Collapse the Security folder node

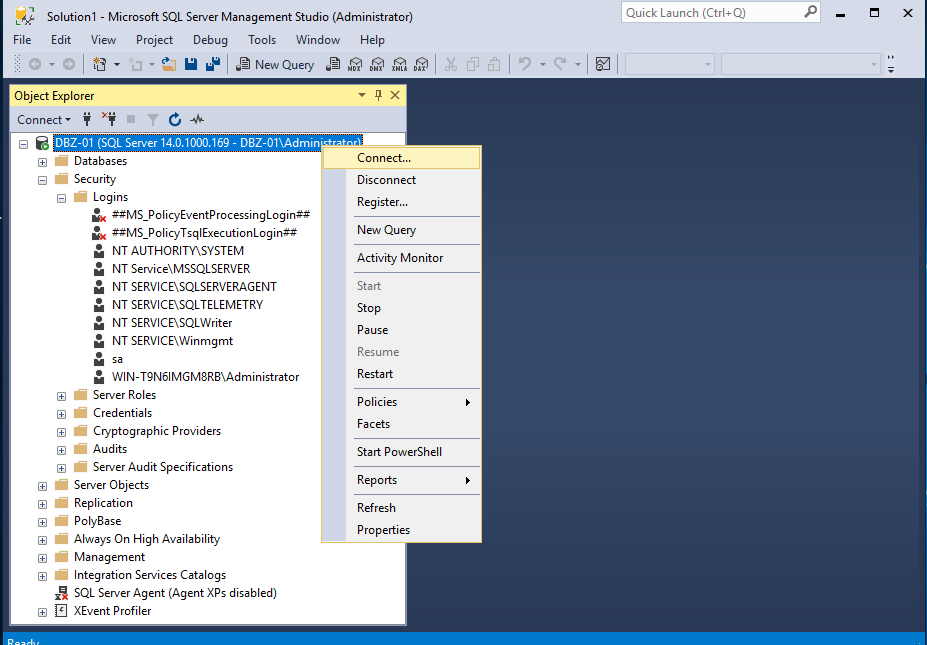(x=43, y=180)
